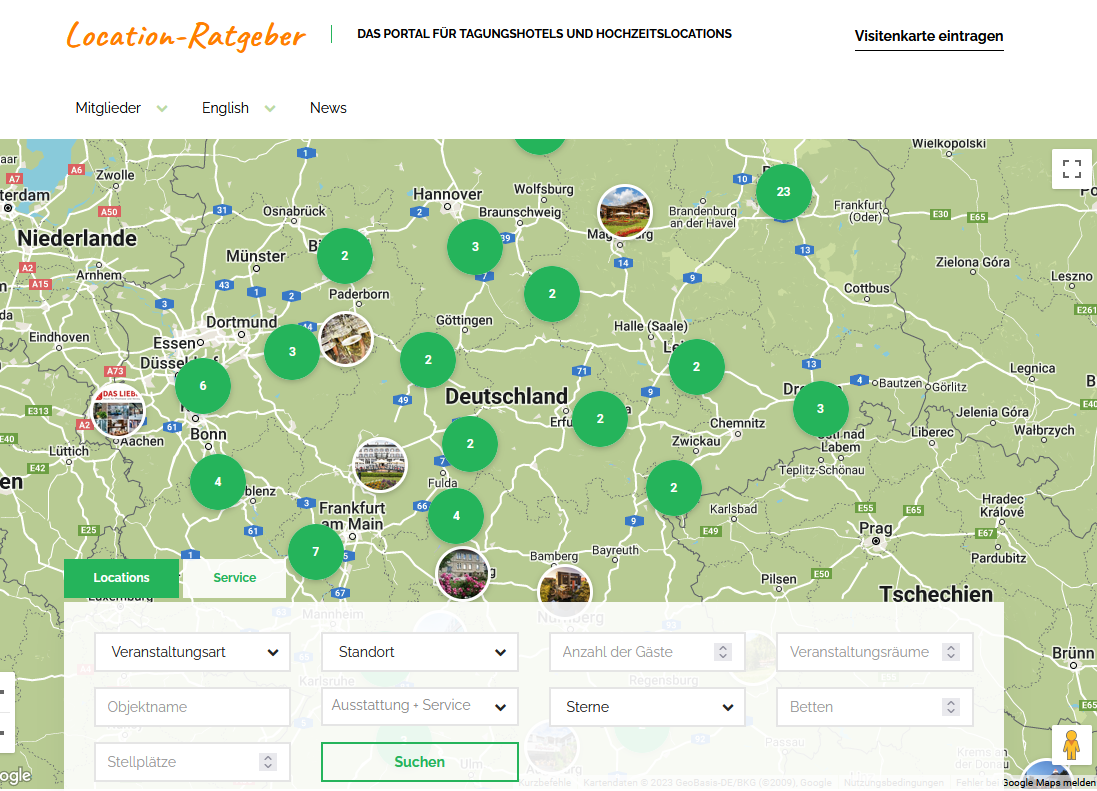Open Standort dropdown
Viewport: 1097px width, 791px height.
(x=420, y=653)
